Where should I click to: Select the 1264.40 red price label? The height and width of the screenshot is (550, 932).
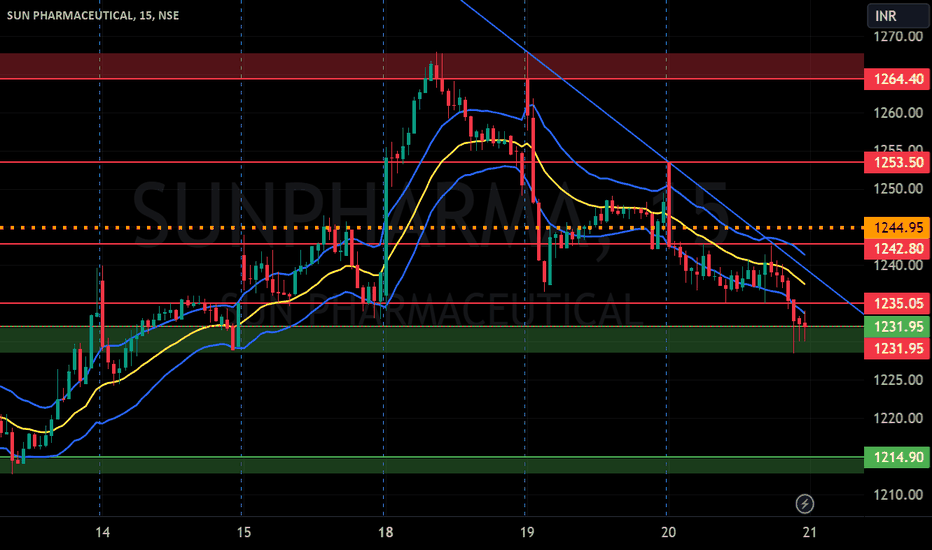click(x=897, y=79)
